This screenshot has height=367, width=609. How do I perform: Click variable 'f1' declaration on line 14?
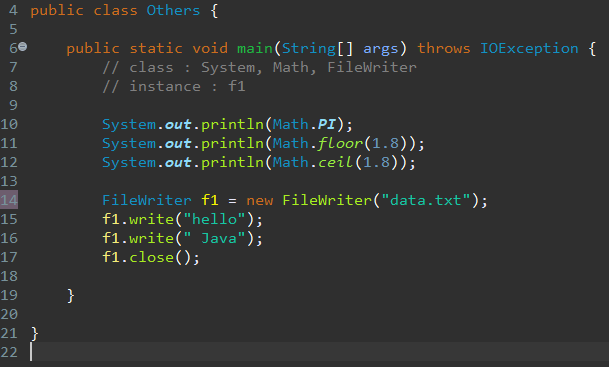(x=210, y=200)
